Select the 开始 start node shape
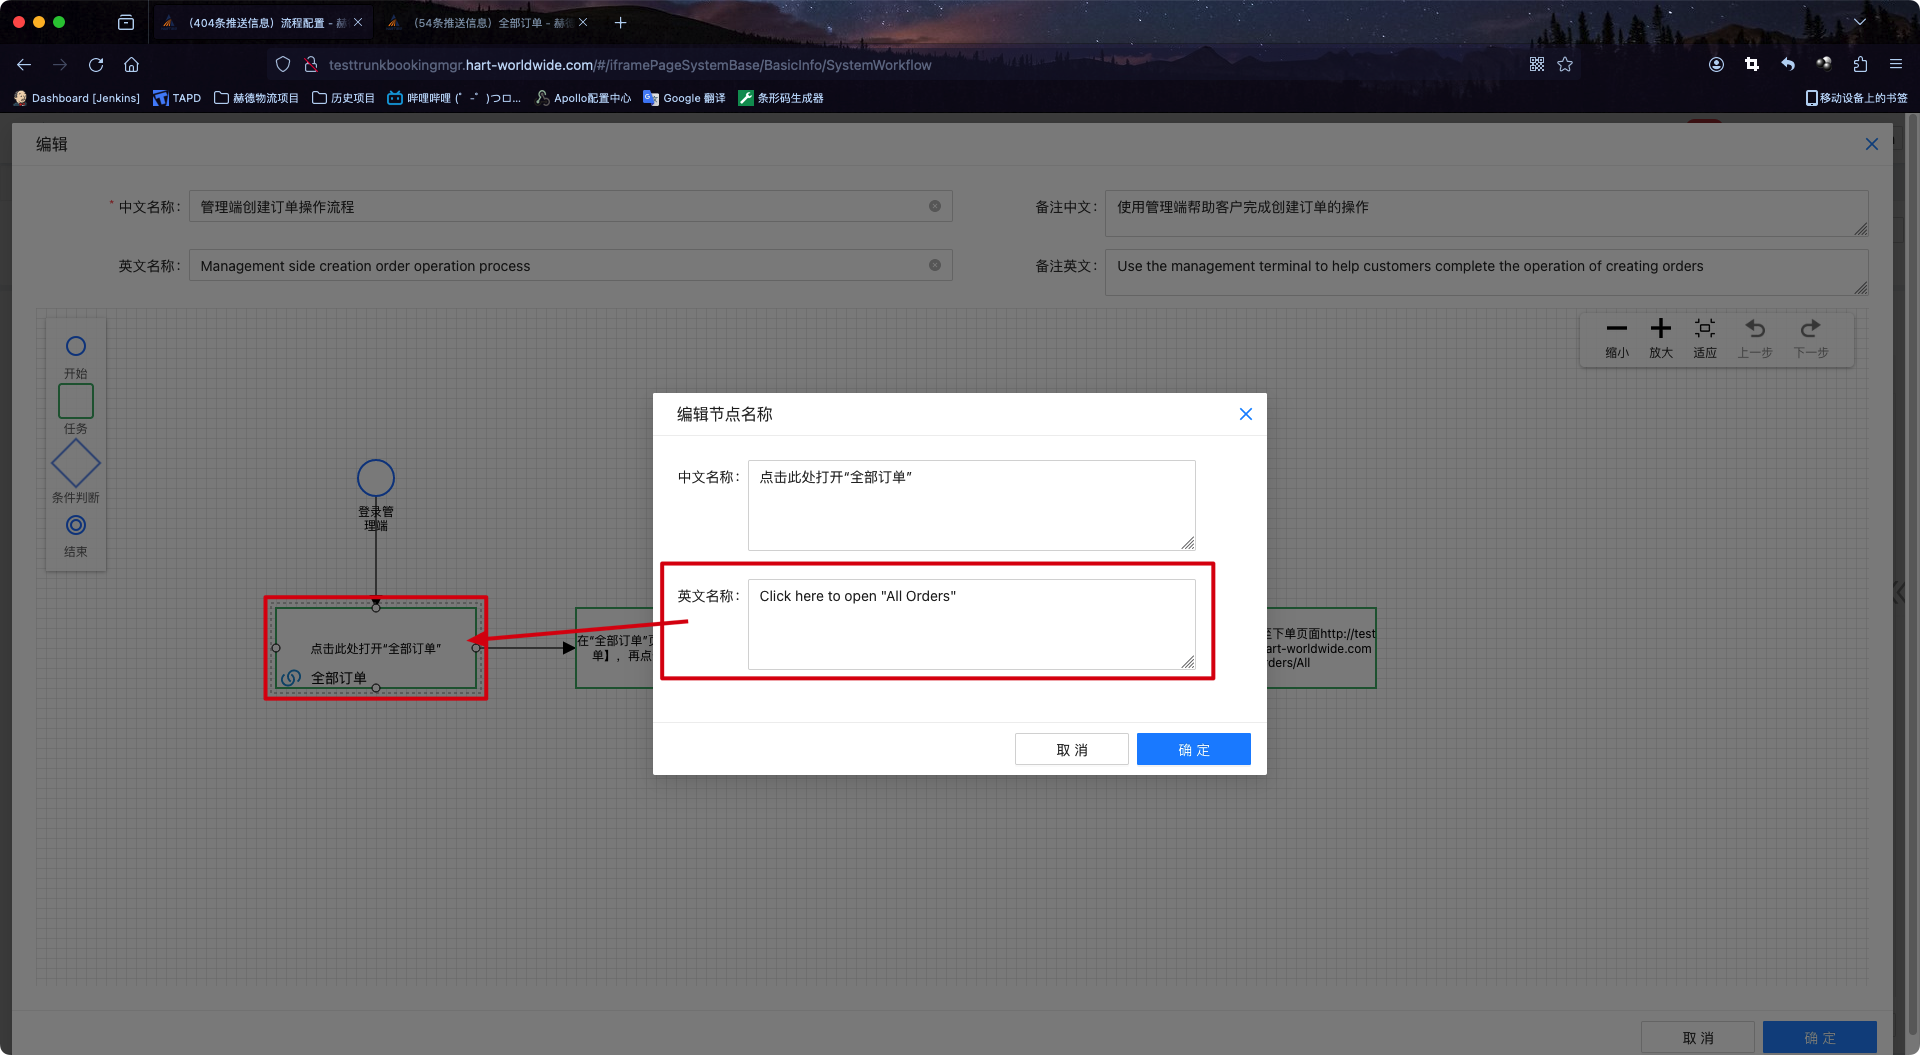The image size is (1920, 1055). pyautogui.click(x=75, y=346)
